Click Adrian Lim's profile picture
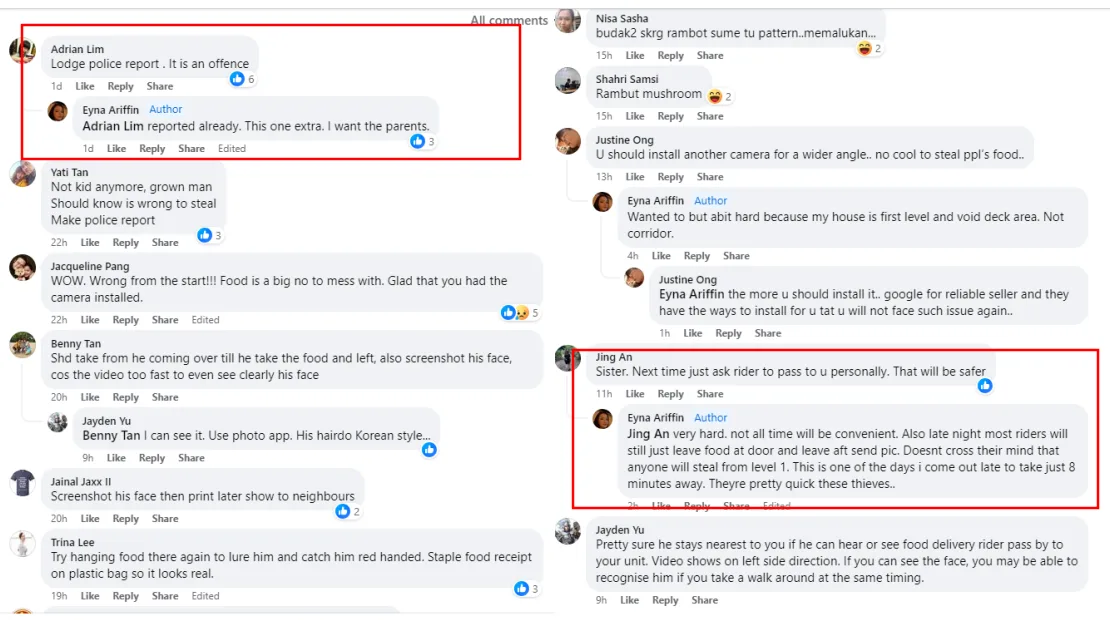The width and height of the screenshot is (1110, 620). 23,51
